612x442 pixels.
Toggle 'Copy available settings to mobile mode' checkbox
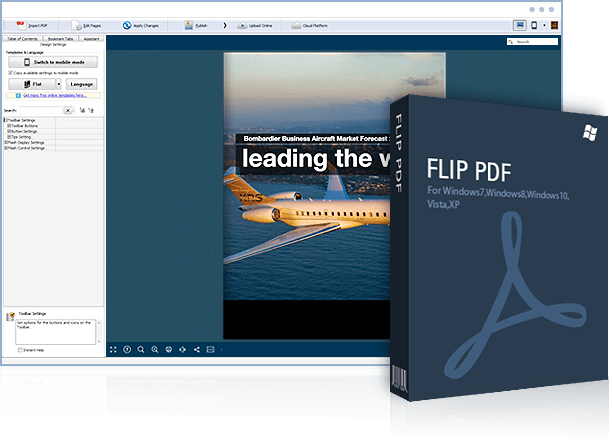(8, 73)
